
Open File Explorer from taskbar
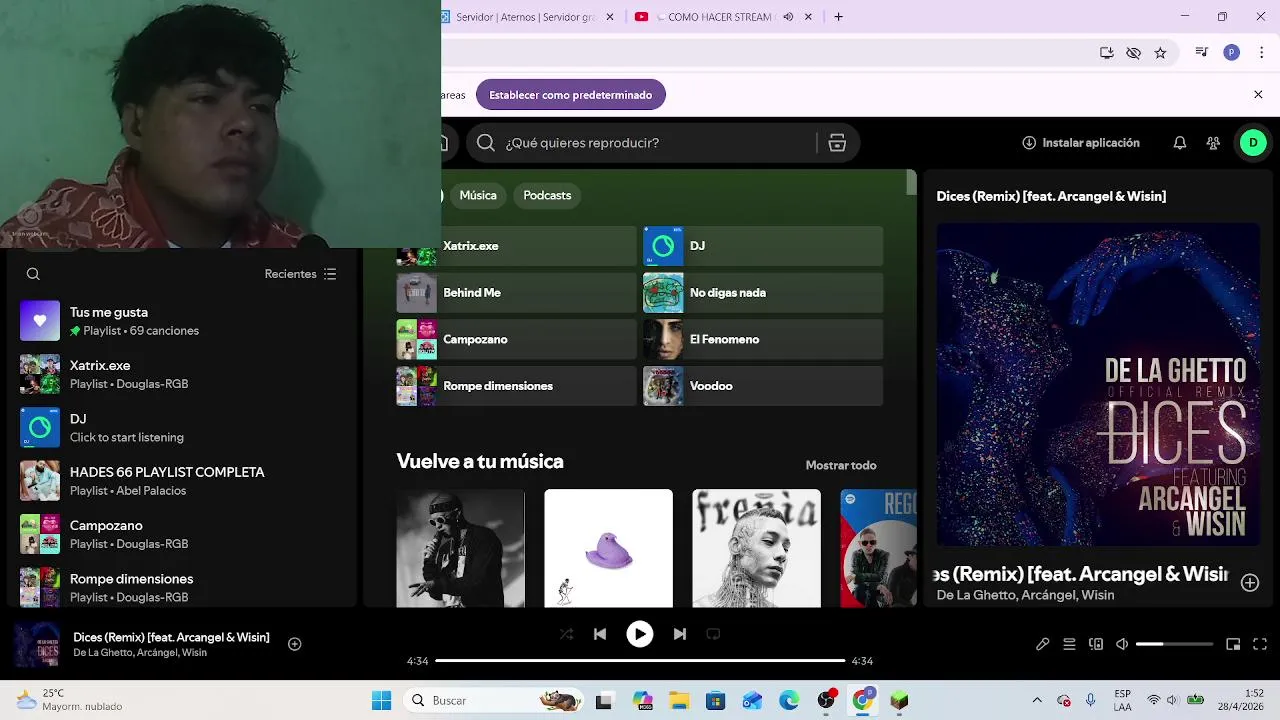coord(679,701)
